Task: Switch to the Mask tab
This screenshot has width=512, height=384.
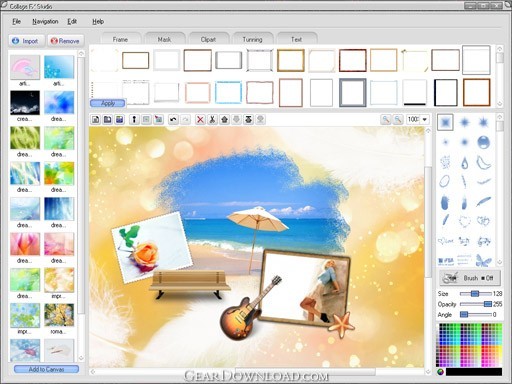Action: point(164,39)
